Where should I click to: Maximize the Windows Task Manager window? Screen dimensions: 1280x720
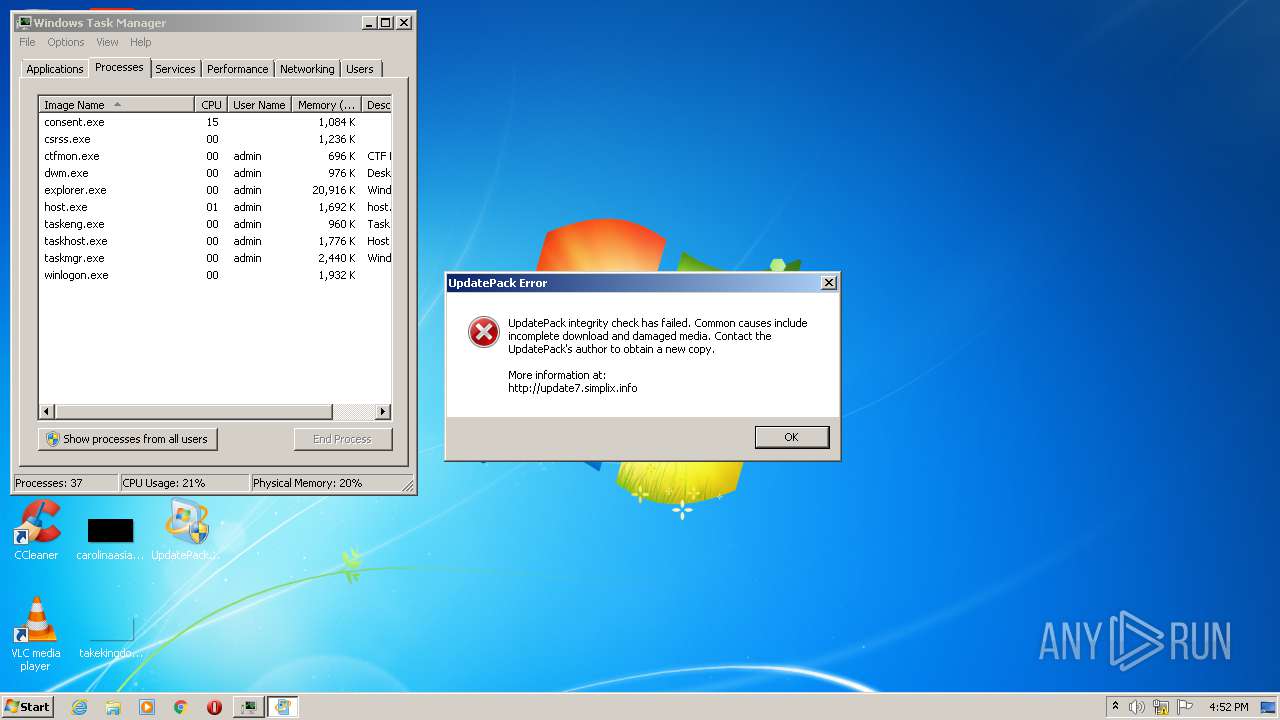[386, 22]
